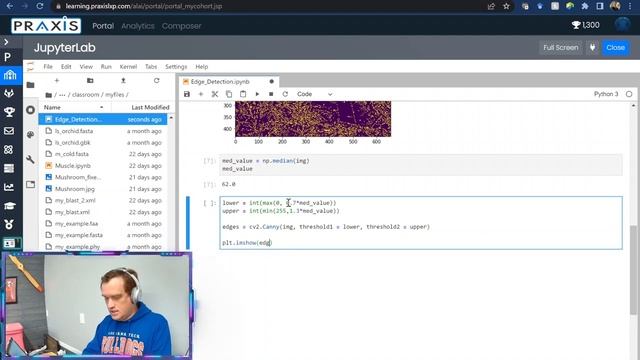Run the selected cell

[257, 94]
